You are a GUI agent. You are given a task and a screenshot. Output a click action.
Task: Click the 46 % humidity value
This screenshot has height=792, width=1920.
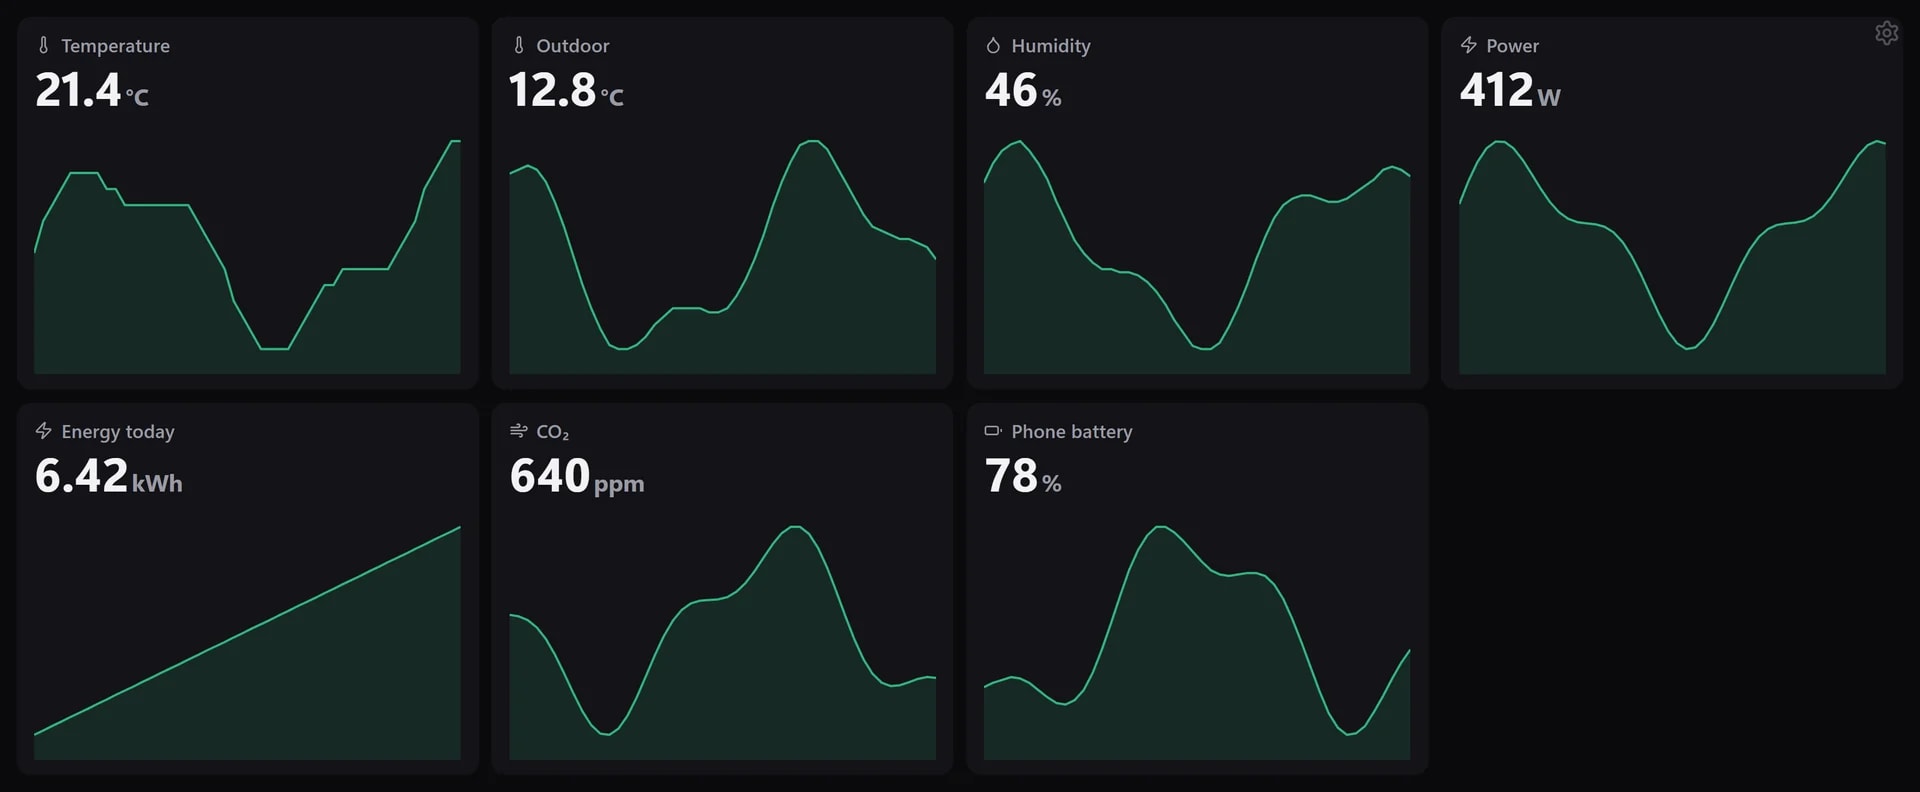(x=1023, y=90)
